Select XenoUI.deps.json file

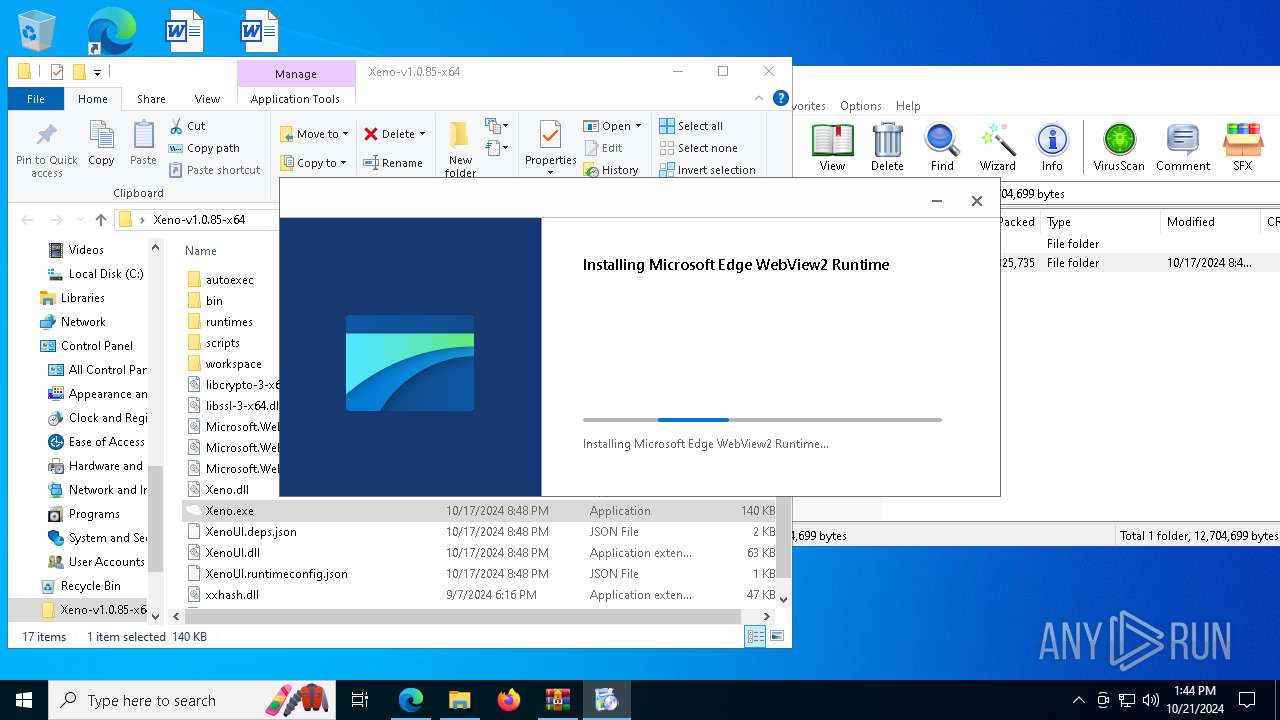click(x=251, y=532)
